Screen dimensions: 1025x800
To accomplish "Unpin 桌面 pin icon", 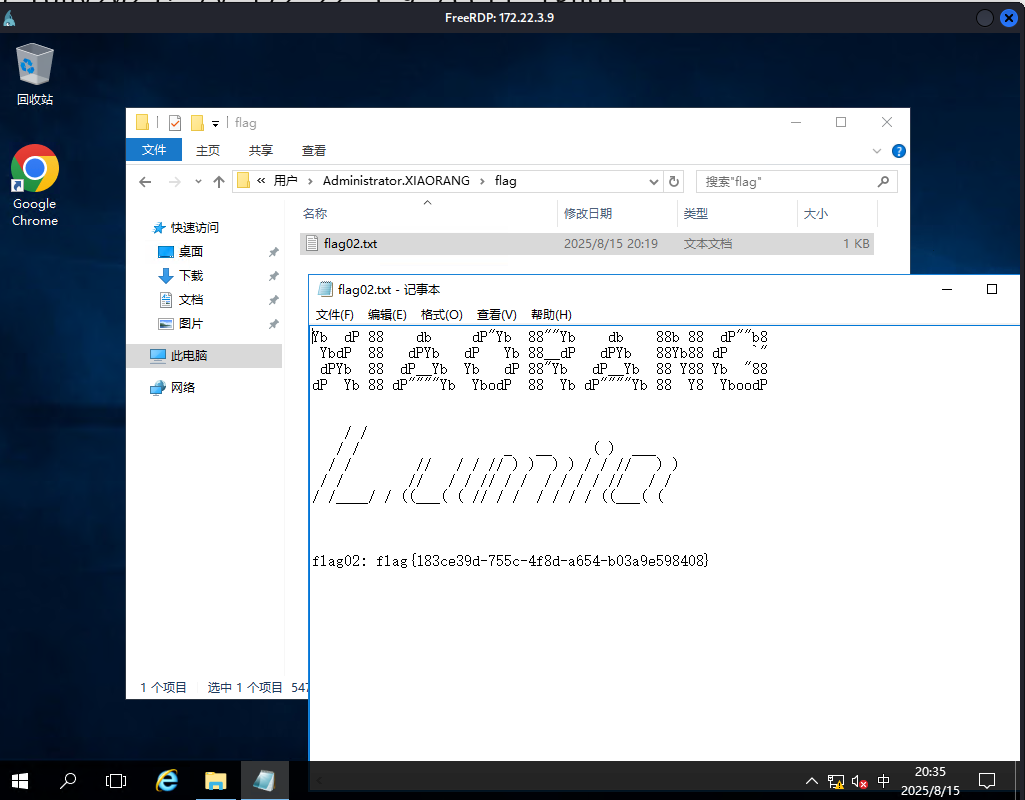I will pos(273,252).
